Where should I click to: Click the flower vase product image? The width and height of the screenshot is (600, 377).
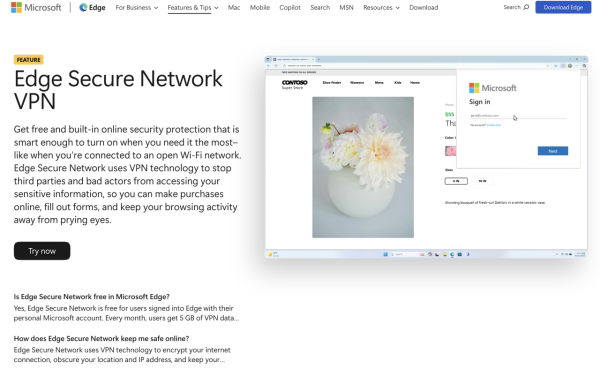click(363, 167)
